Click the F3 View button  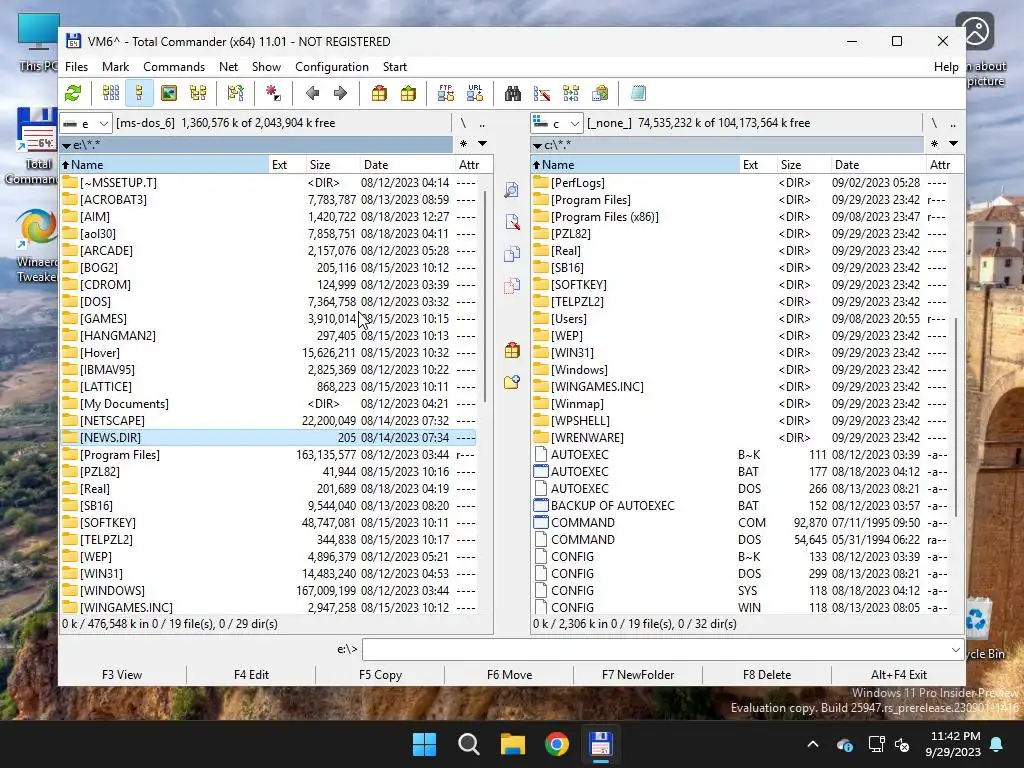pos(122,675)
